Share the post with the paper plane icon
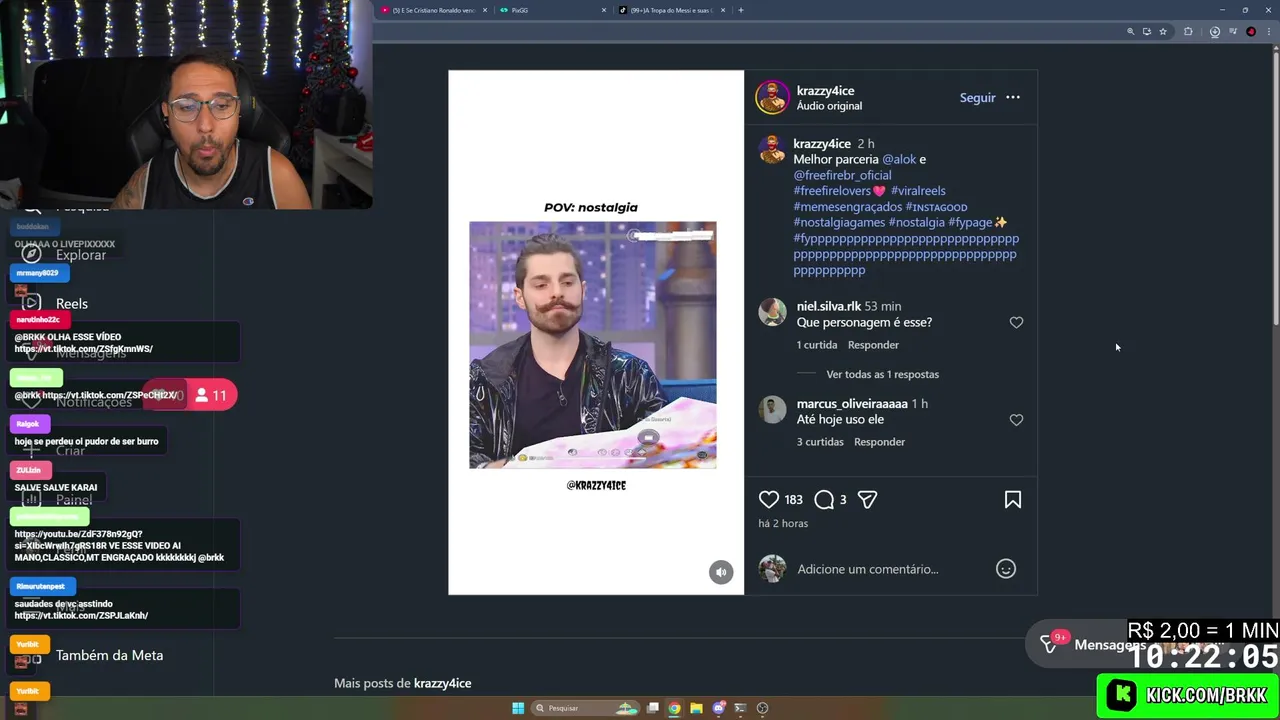The image size is (1280, 720). [867, 499]
